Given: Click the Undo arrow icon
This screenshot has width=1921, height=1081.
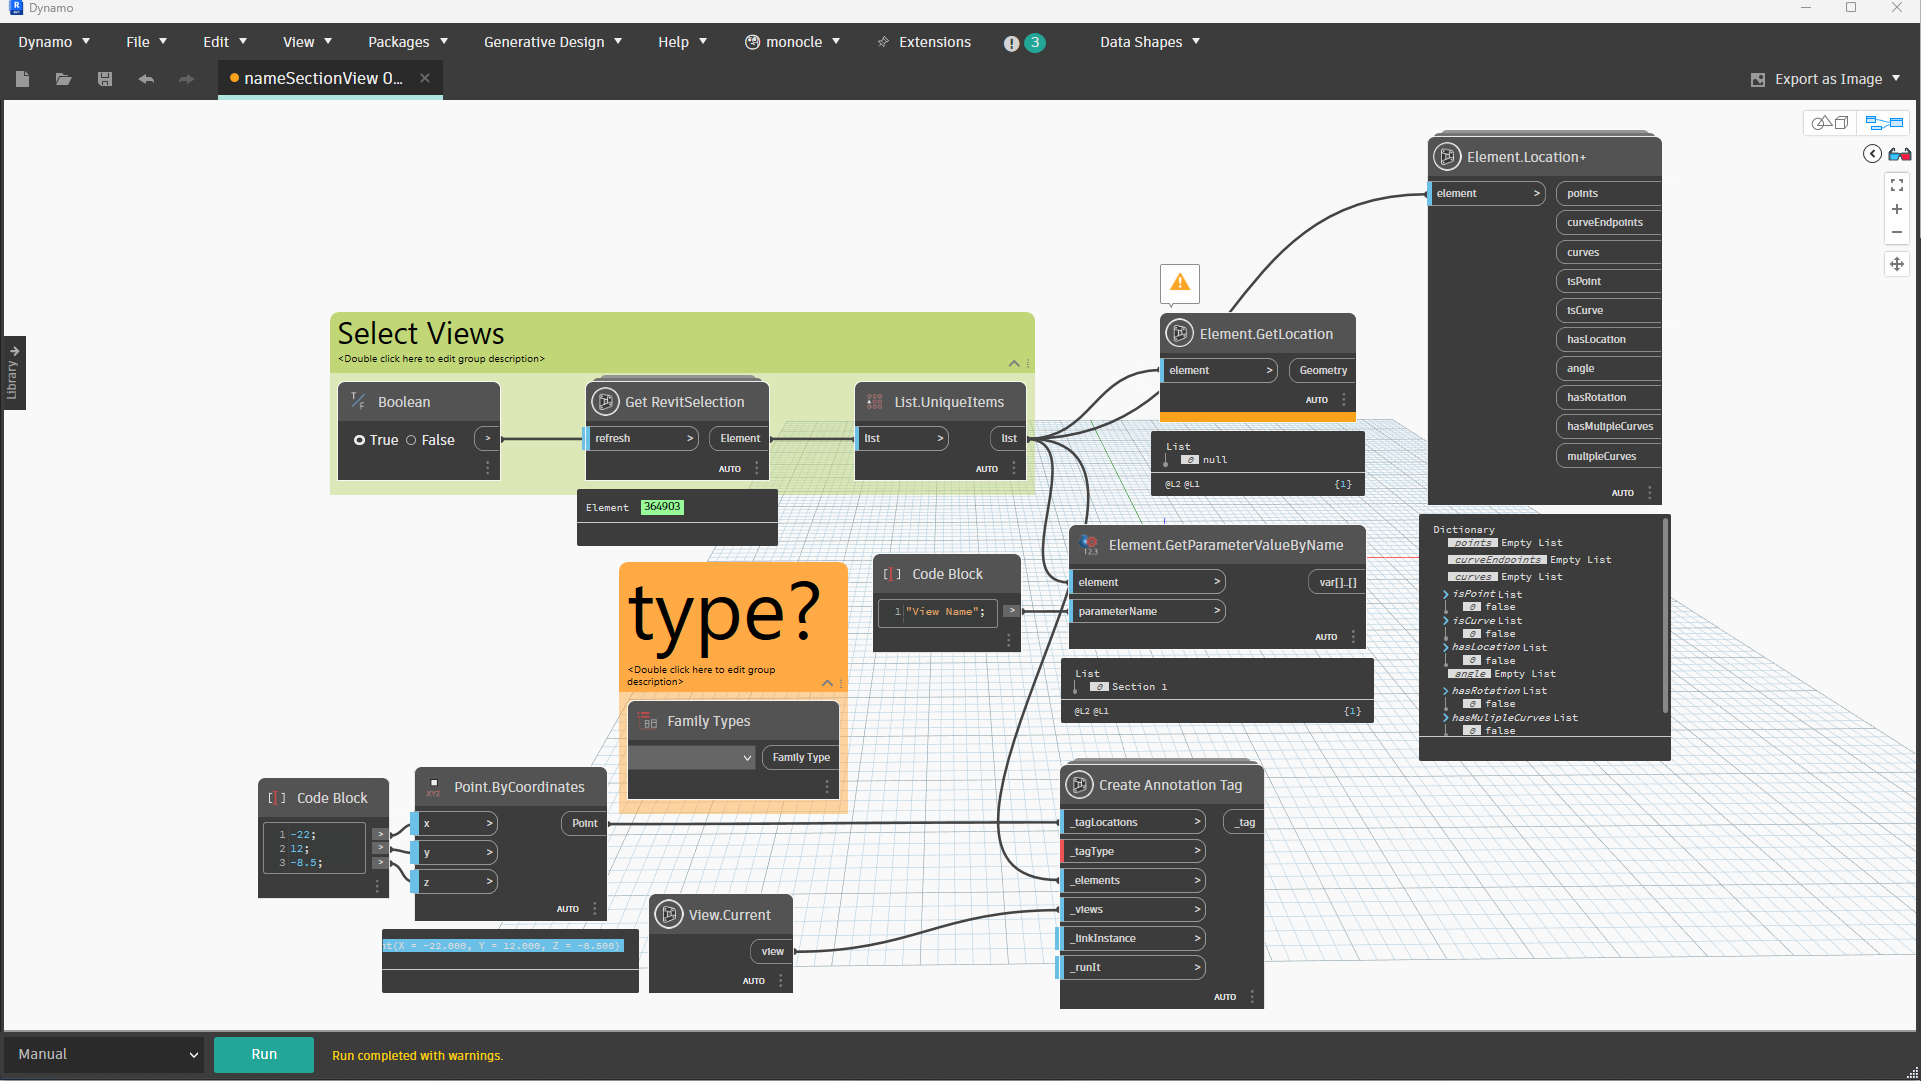Looking at the screenshot, I should (x=145, y=79).
